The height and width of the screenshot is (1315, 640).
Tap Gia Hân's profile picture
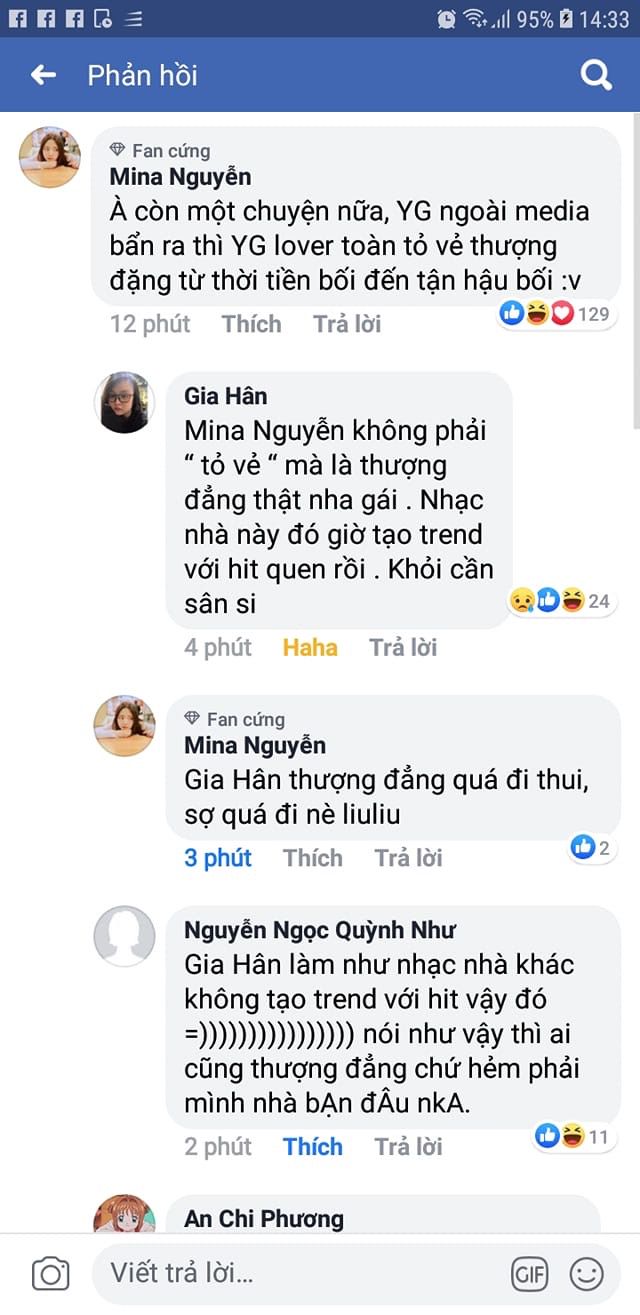(x=124, y=403)
